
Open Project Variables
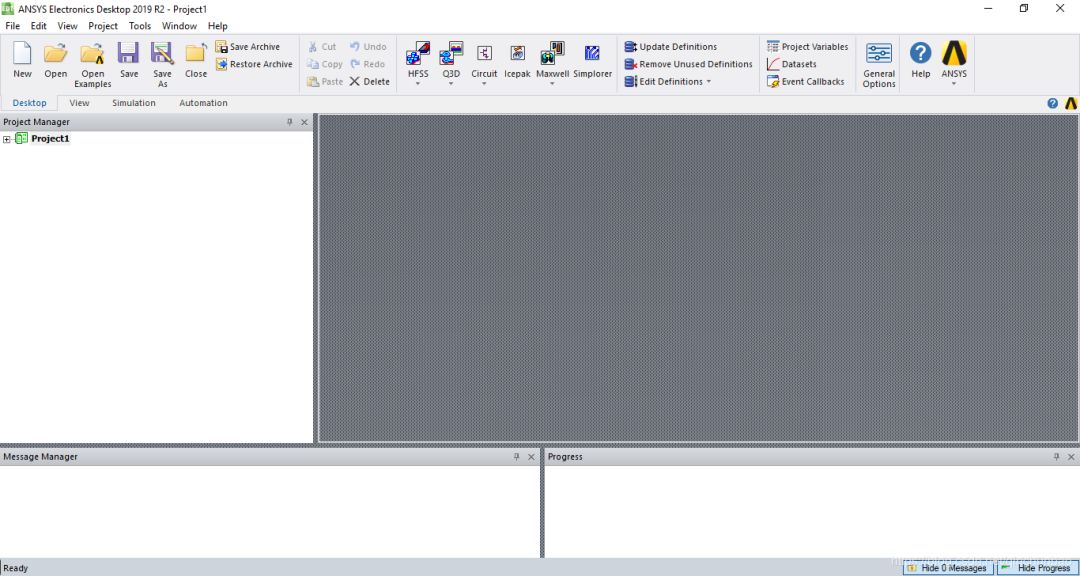(x=807, y=47)
